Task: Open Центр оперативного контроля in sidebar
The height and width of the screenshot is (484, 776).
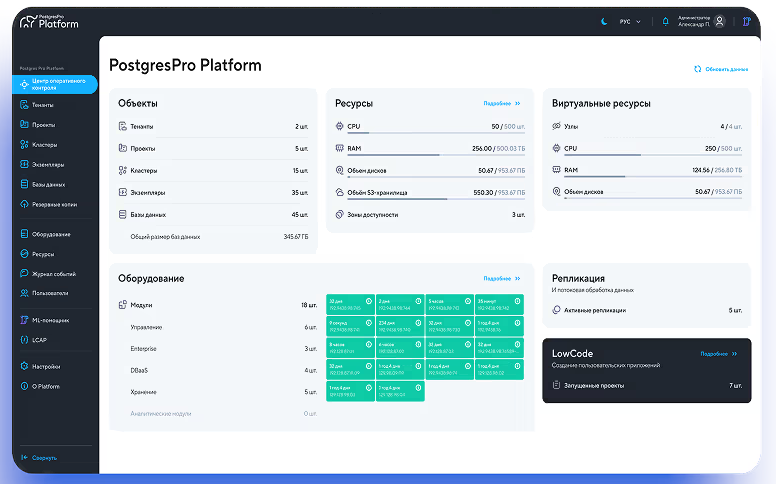Action: [54, 84]
